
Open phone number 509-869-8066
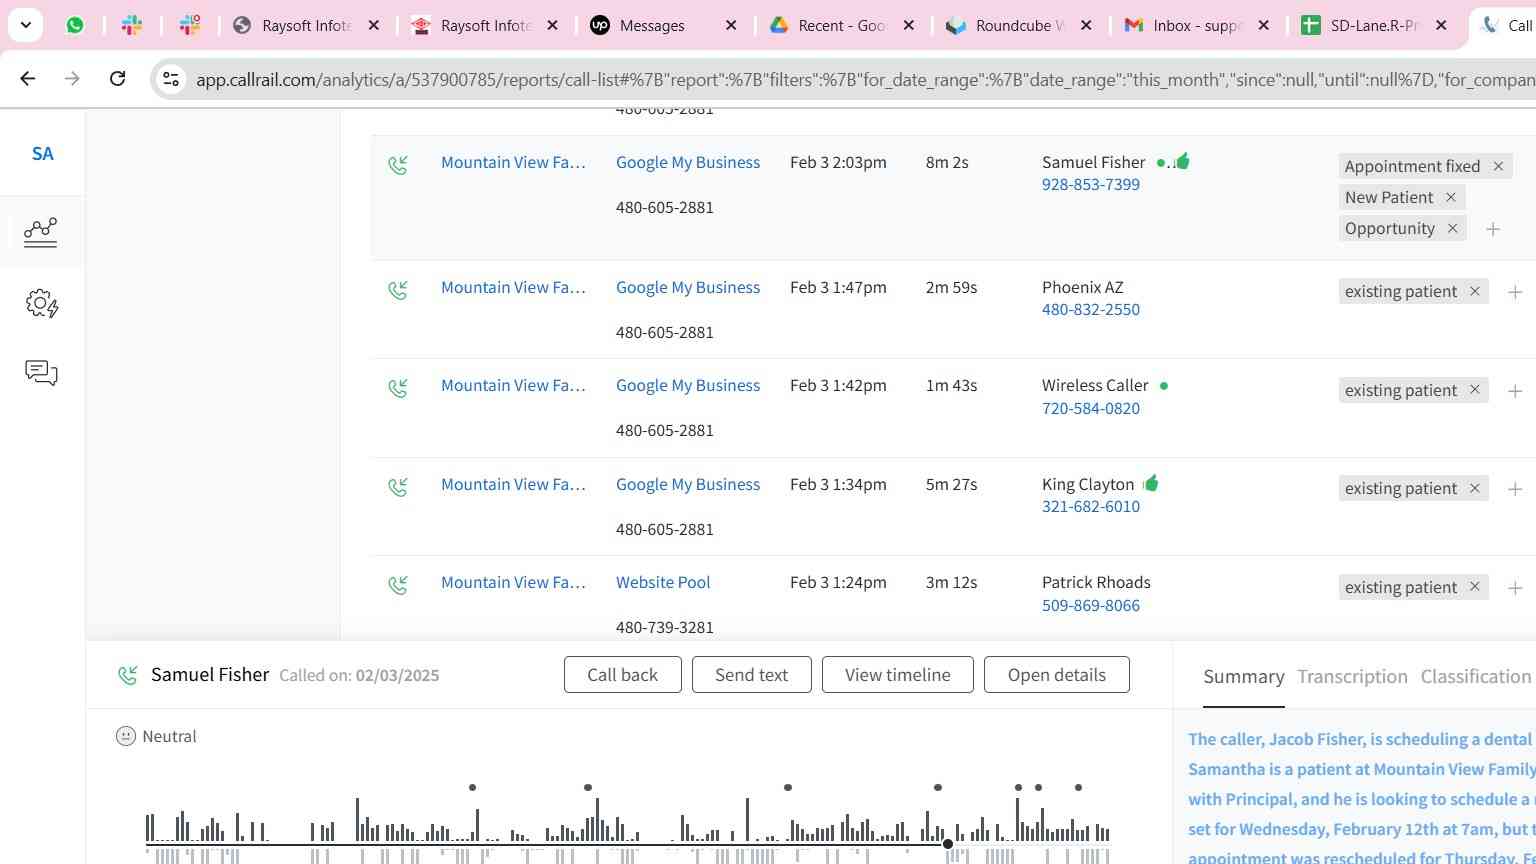coord(1090,606)
